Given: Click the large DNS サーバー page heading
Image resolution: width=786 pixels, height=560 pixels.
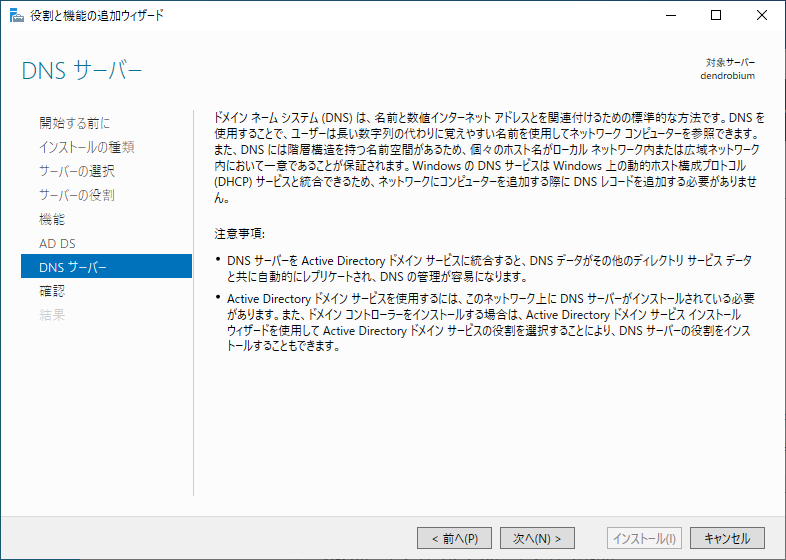Looking at the screenshot, I should coord(82,71).
